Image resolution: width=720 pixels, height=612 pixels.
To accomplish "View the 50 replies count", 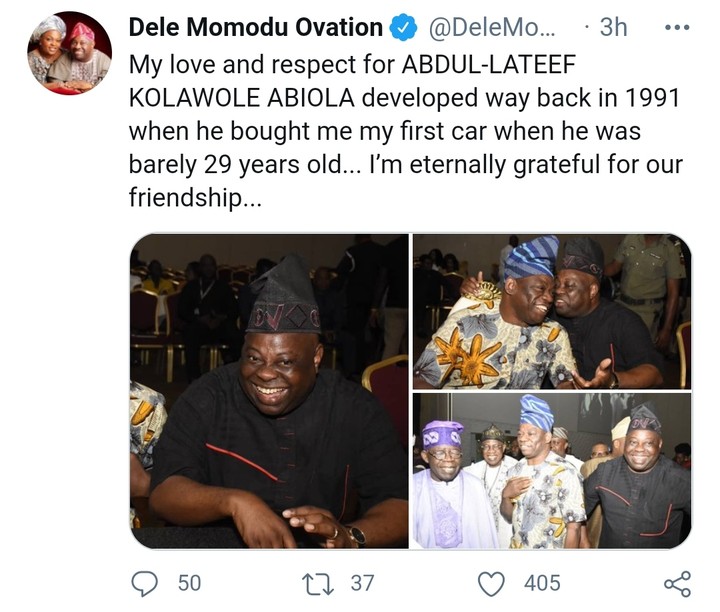I will 189,582.
